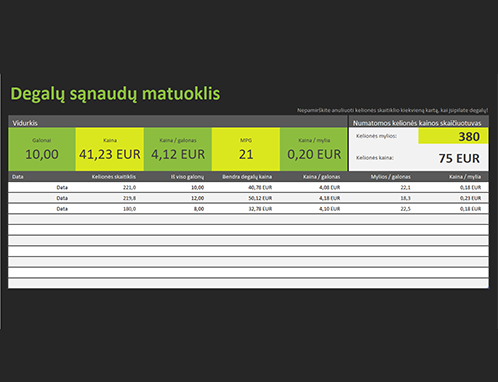
Task: Select the Vidurkis section header
Action: click(x=25, y=123)
